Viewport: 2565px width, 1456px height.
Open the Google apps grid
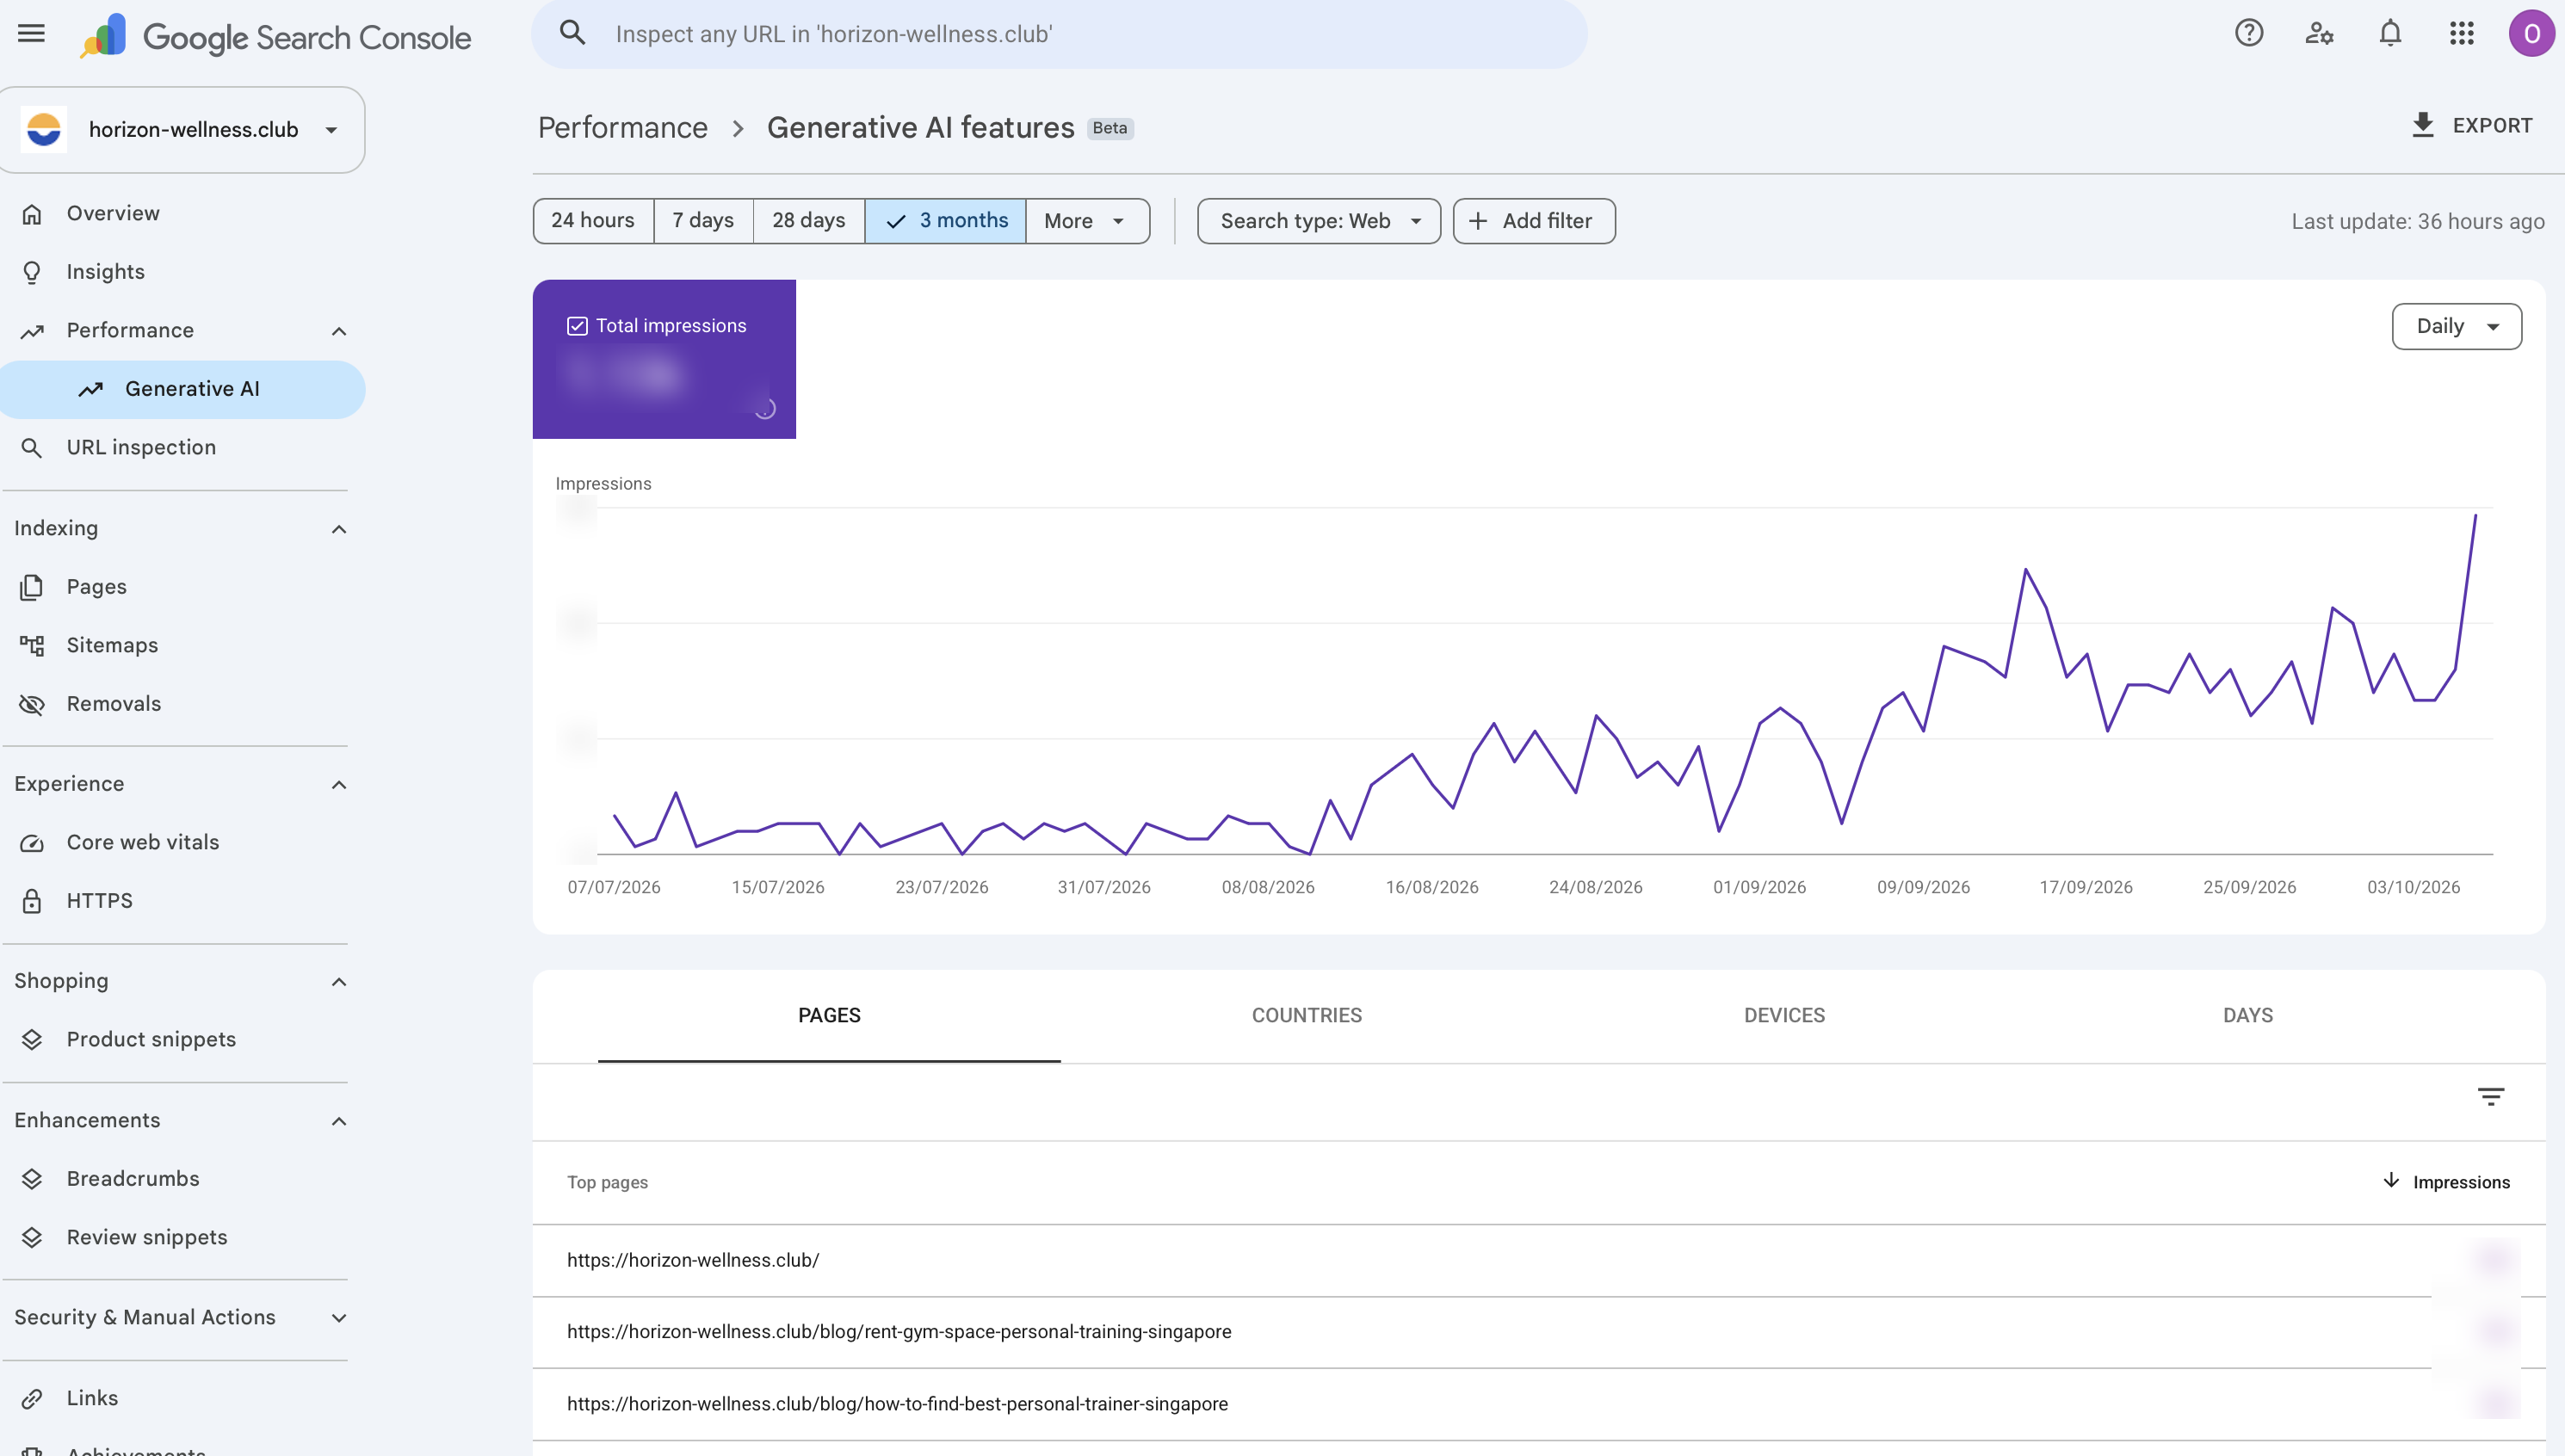click(2461, 34)
